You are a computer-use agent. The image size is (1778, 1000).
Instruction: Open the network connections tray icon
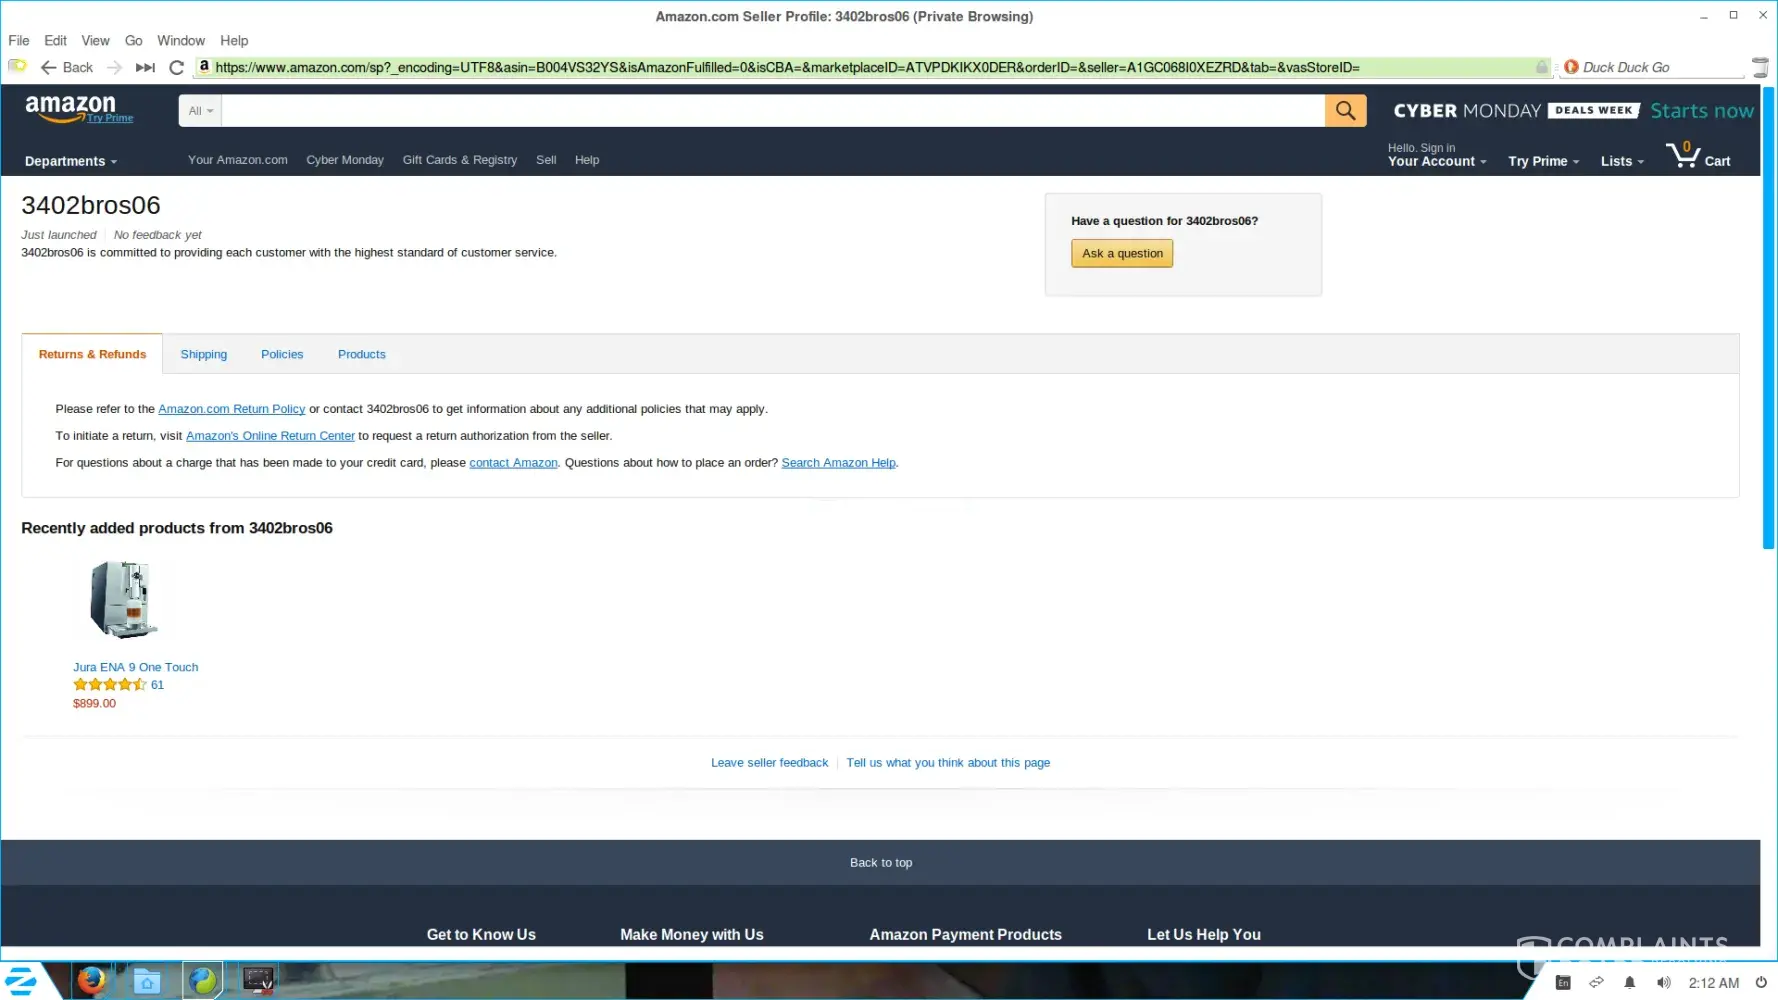click(1596, 983)
